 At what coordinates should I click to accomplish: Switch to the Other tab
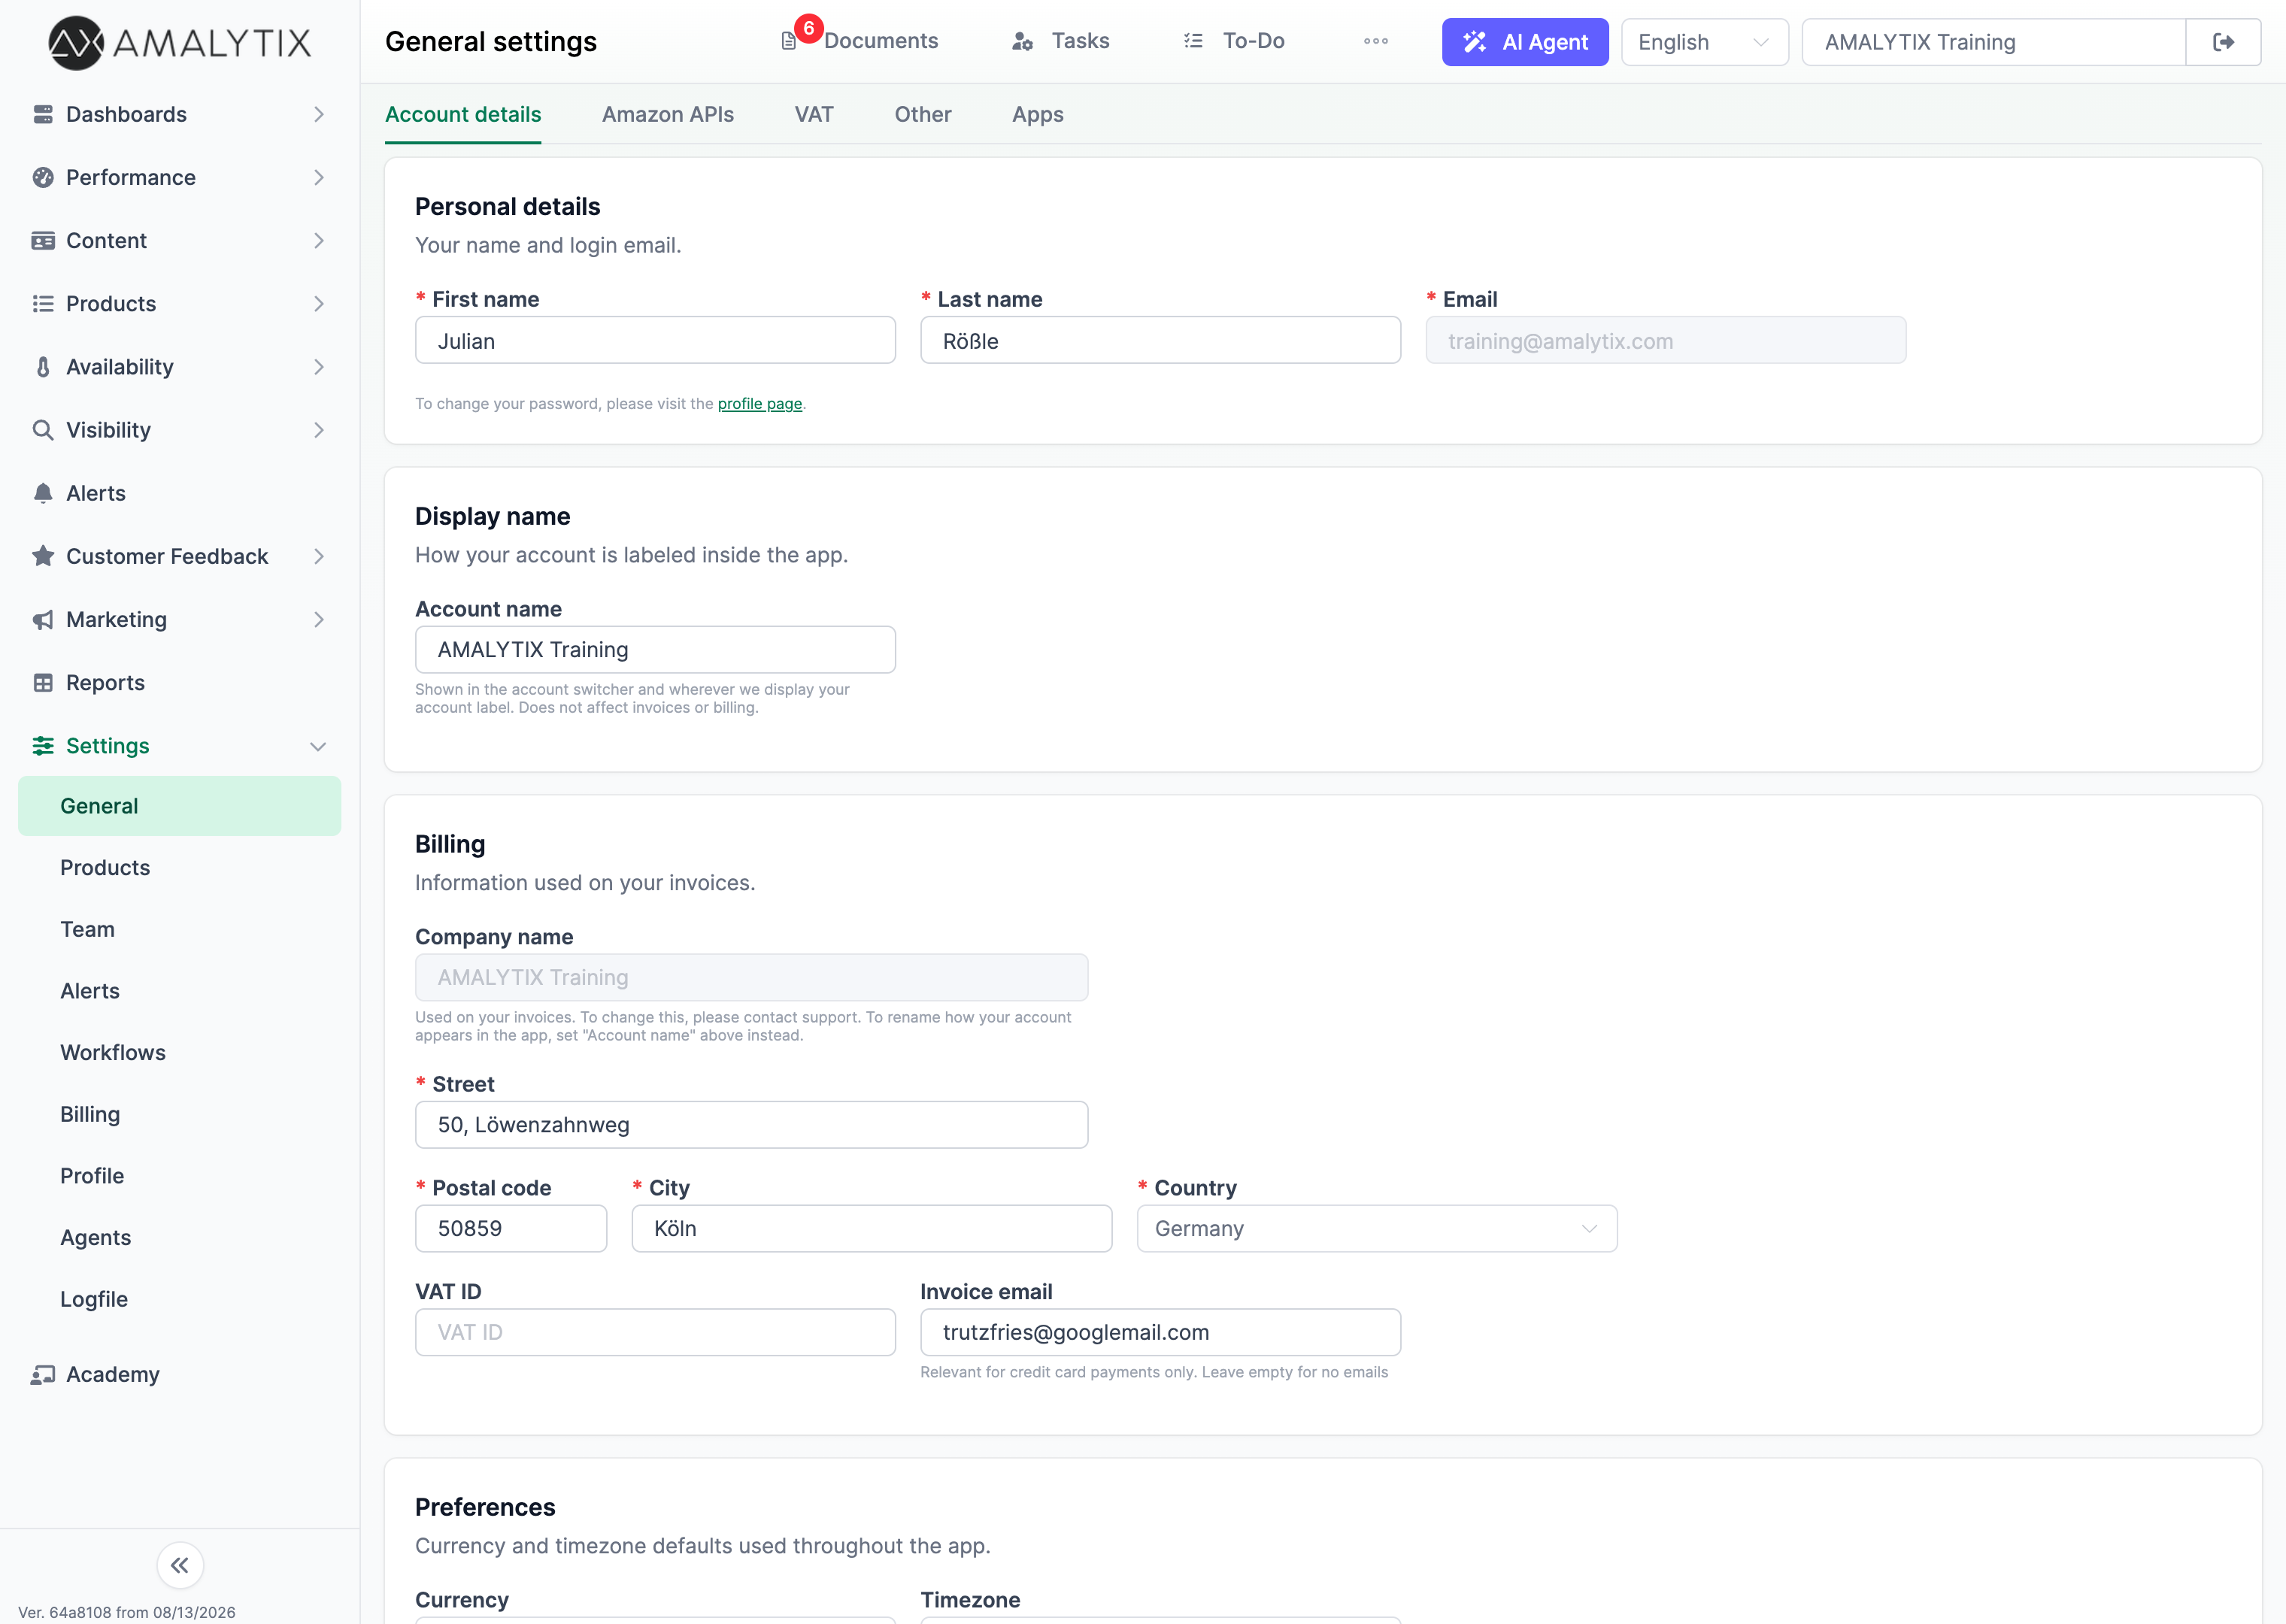tap(923, 114)
